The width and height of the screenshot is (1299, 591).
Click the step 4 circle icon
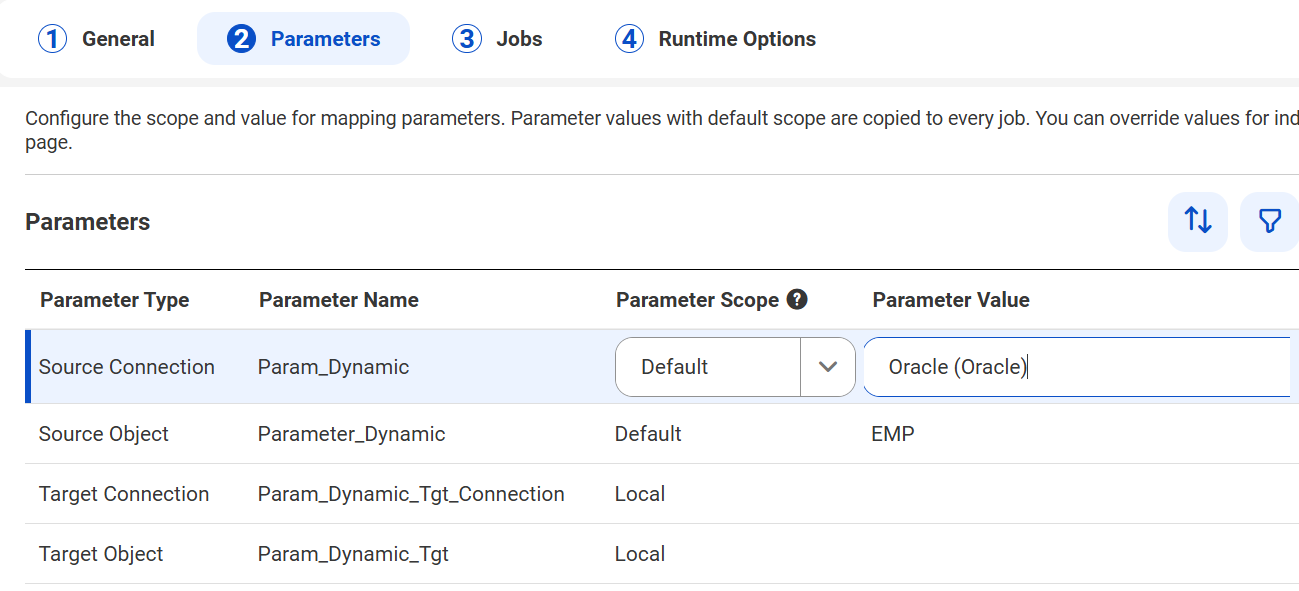pyautogui.click(x=629, y=39)
